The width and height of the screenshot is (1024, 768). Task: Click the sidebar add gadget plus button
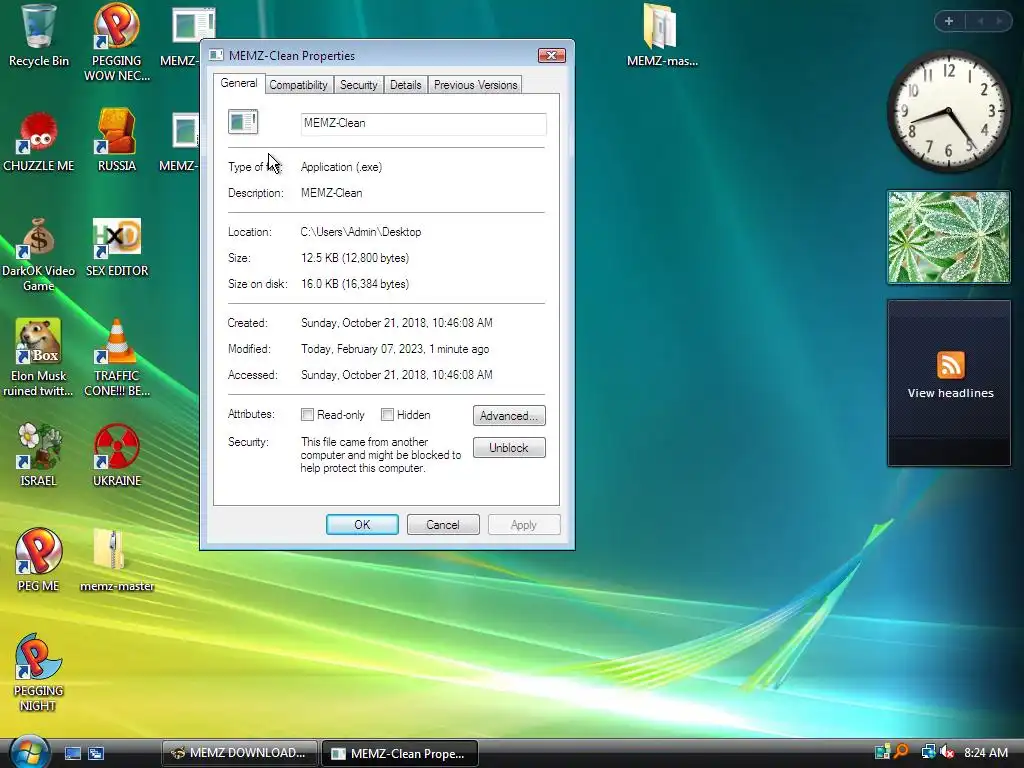(949, 21)
